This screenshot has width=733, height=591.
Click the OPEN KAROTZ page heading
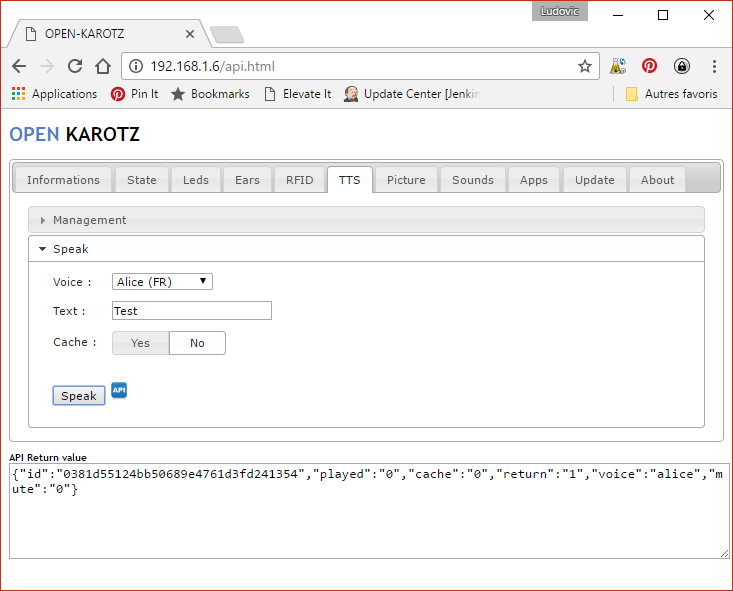tap(74, 135)
